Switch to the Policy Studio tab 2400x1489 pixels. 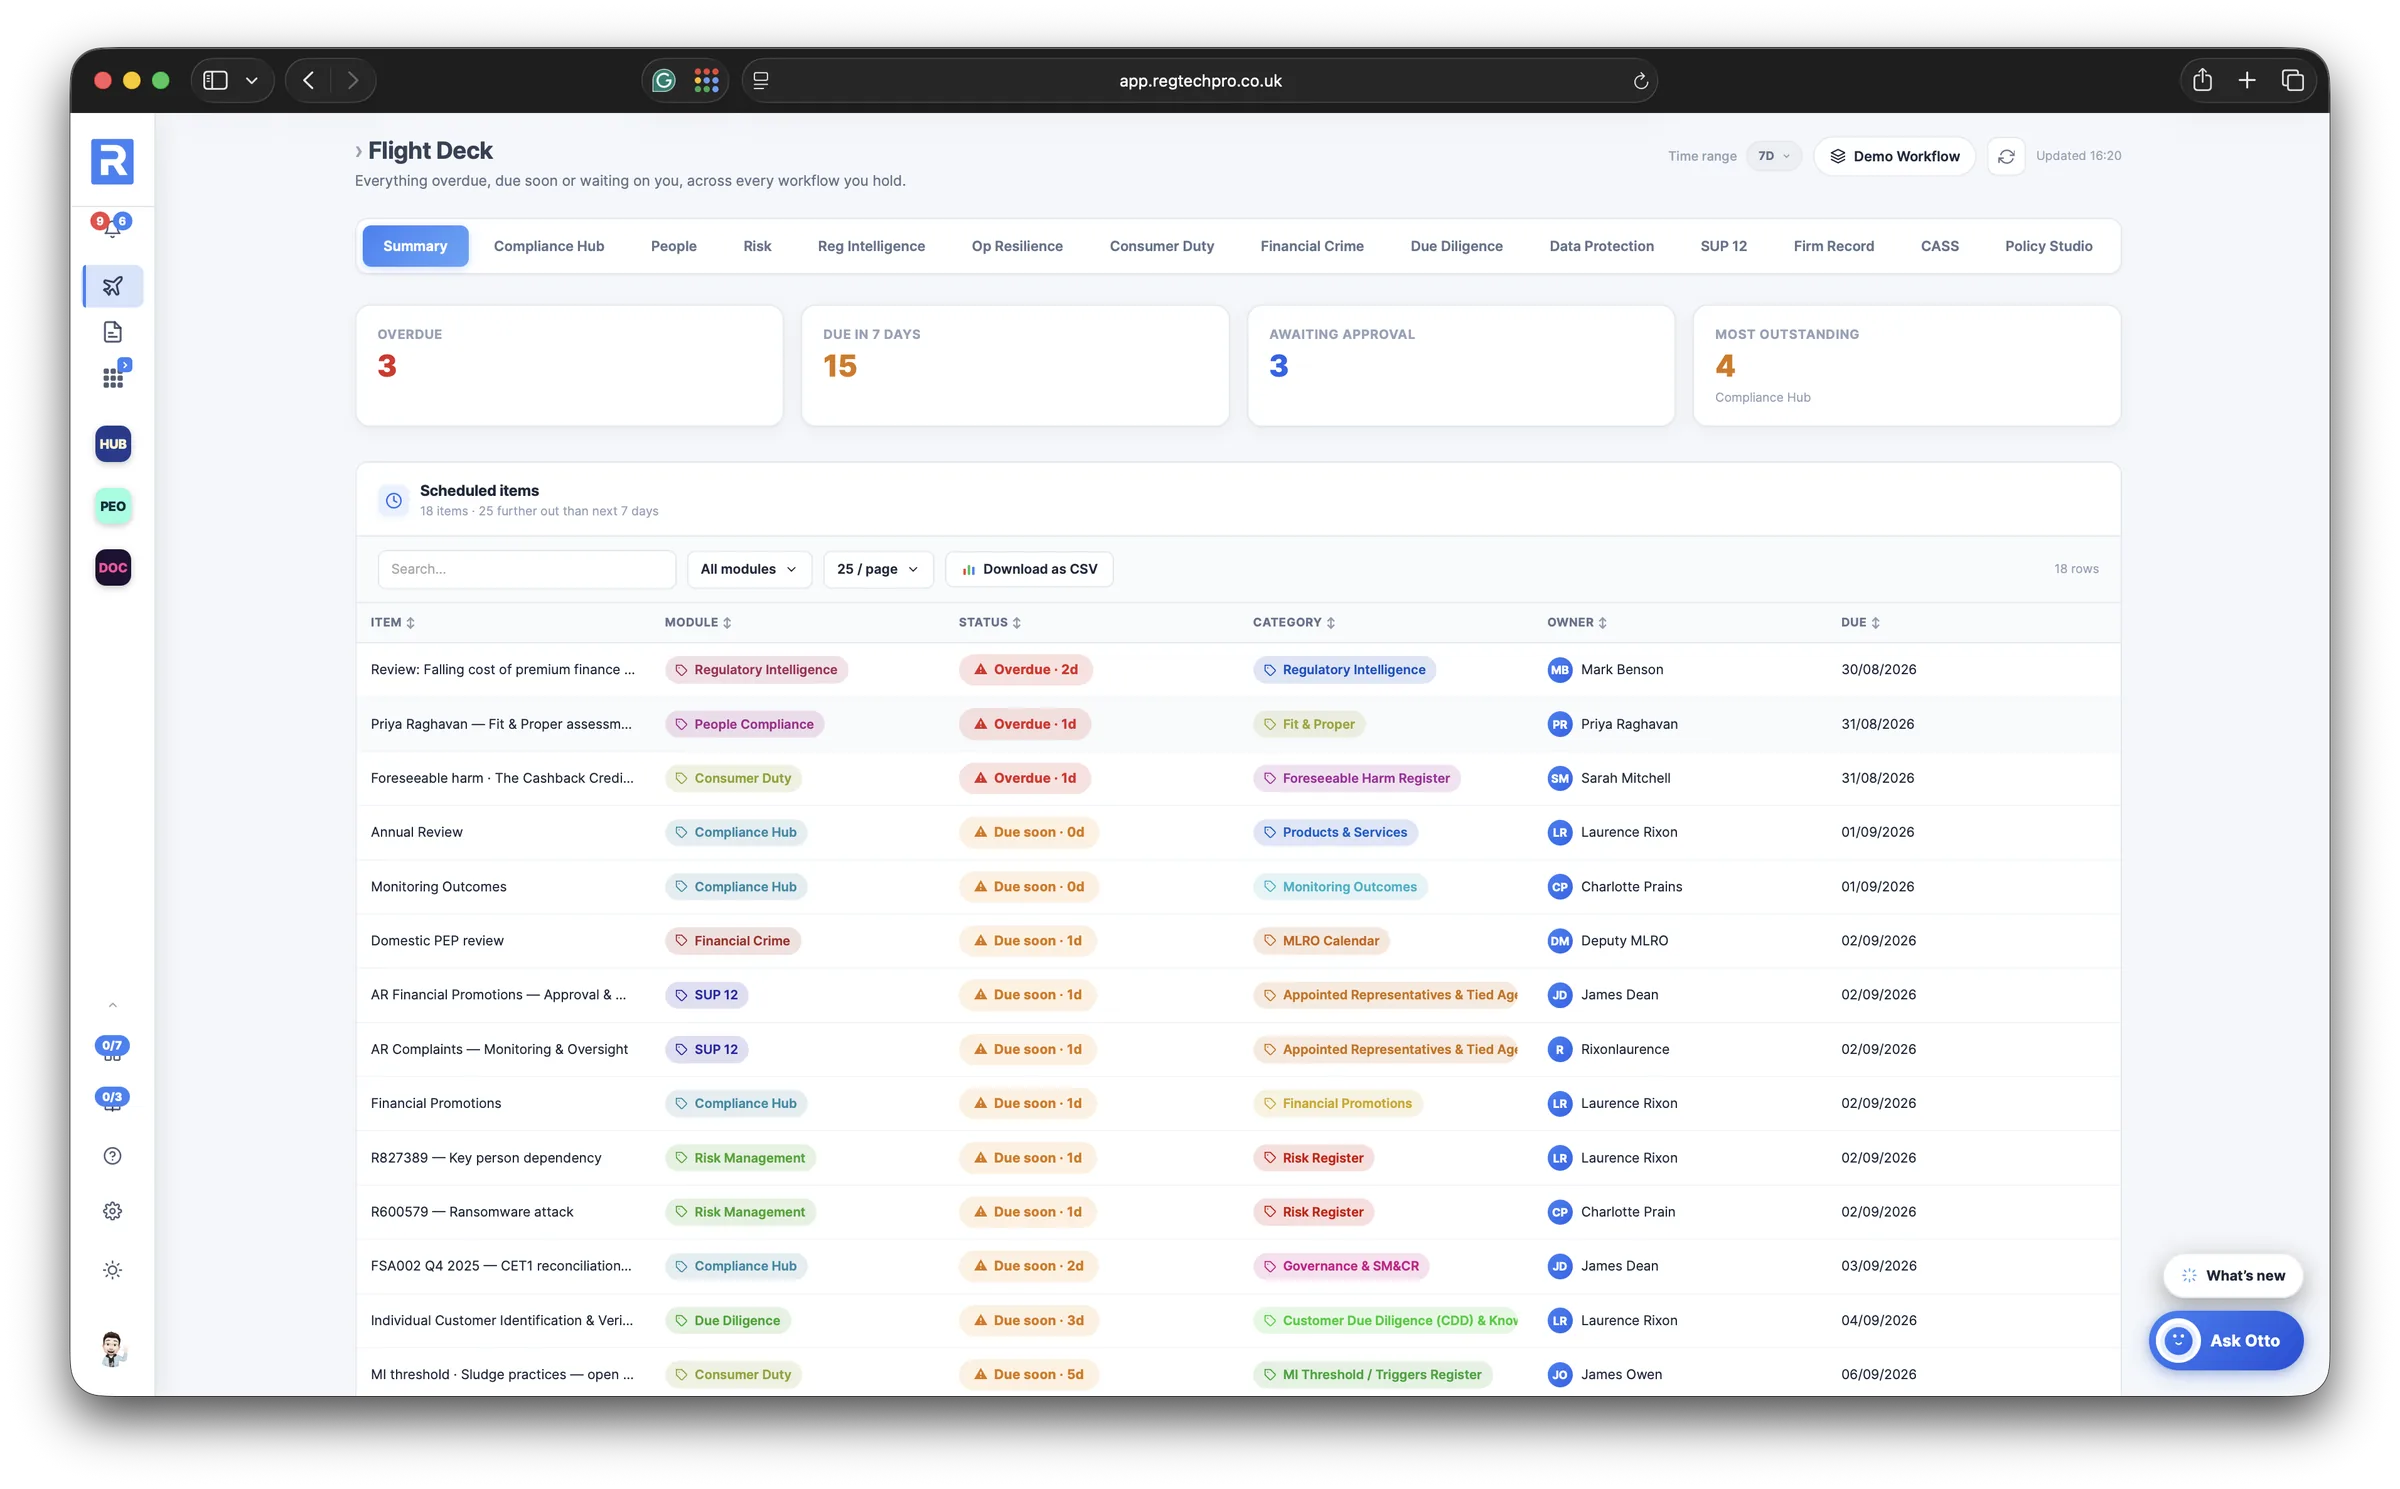click(x=2048, y=246)
